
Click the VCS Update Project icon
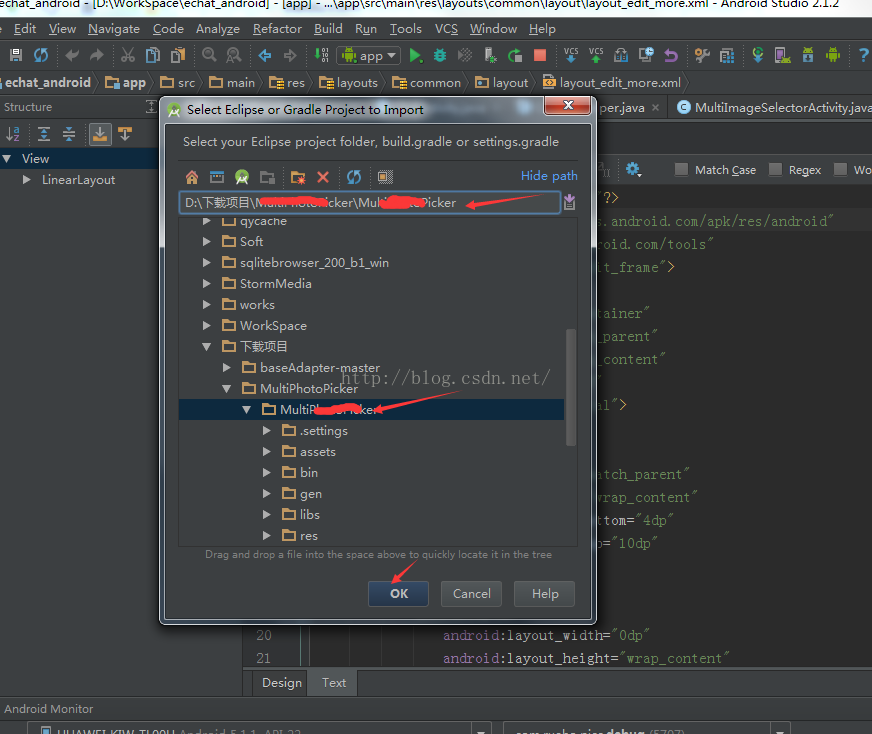pyautogui.click(x=571, y=55)
